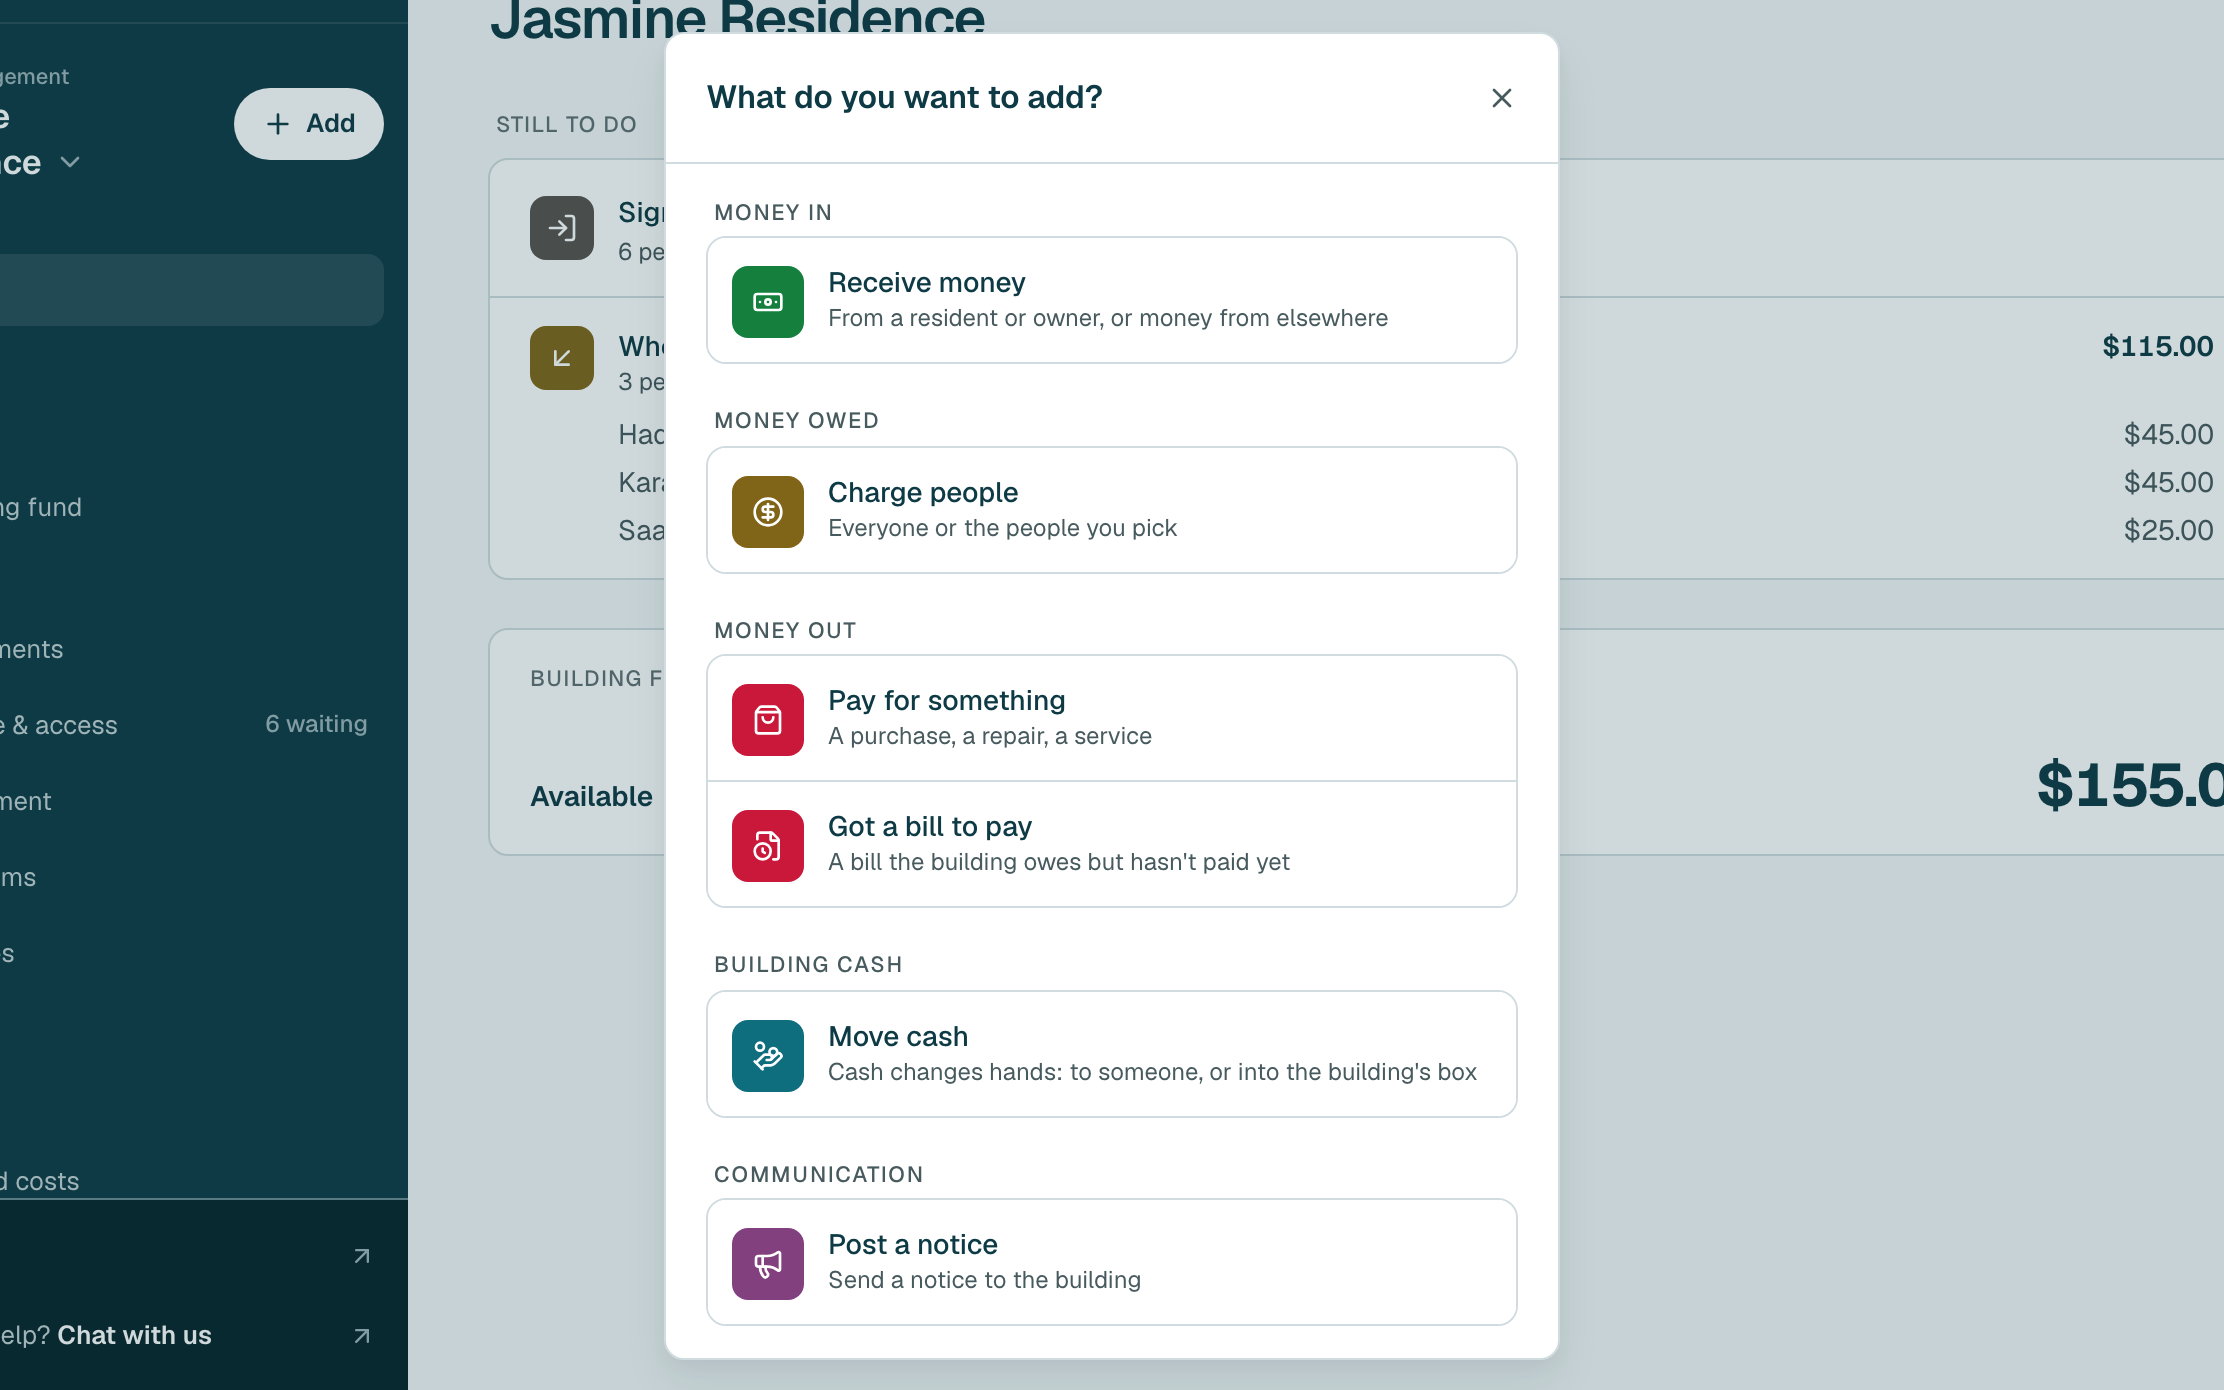
Task: Choose the Move cash title
Action: [x=898, y=1037]
